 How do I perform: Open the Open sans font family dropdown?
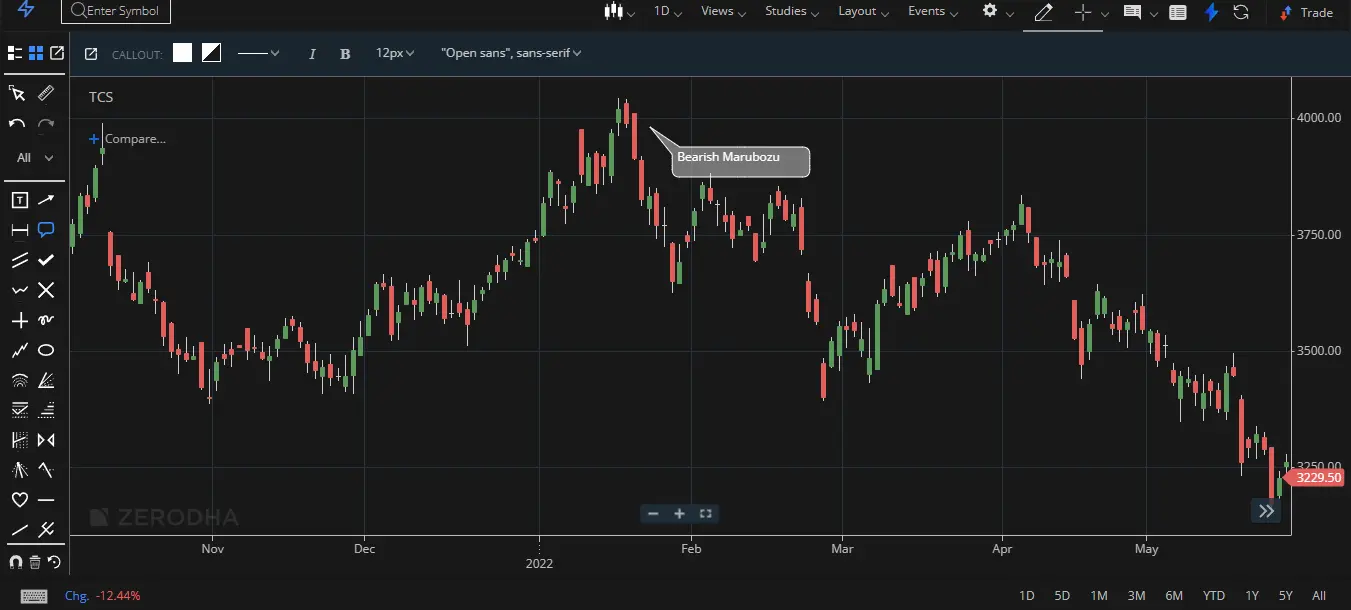511,53
